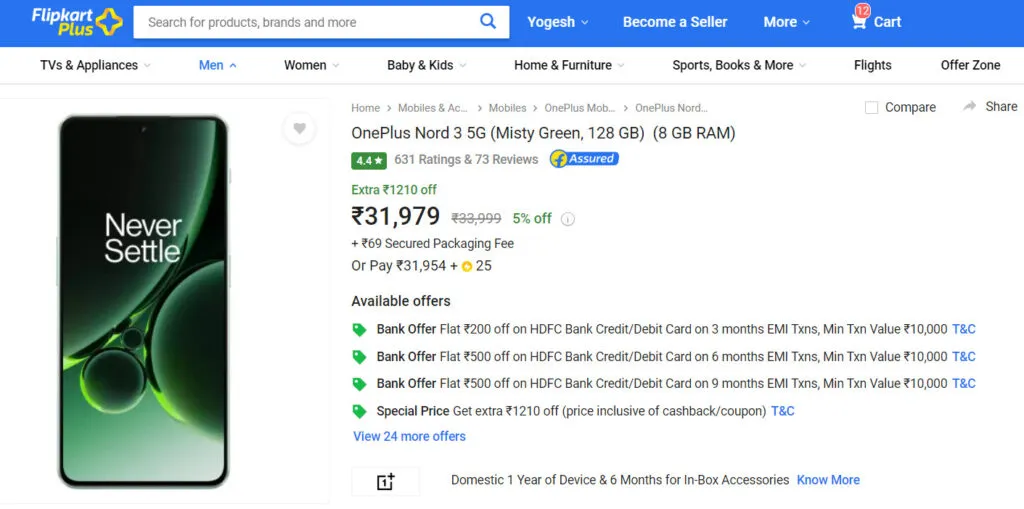
Task: Click Become a Seller
Action: pyautogui.click(x=675, y=22)
